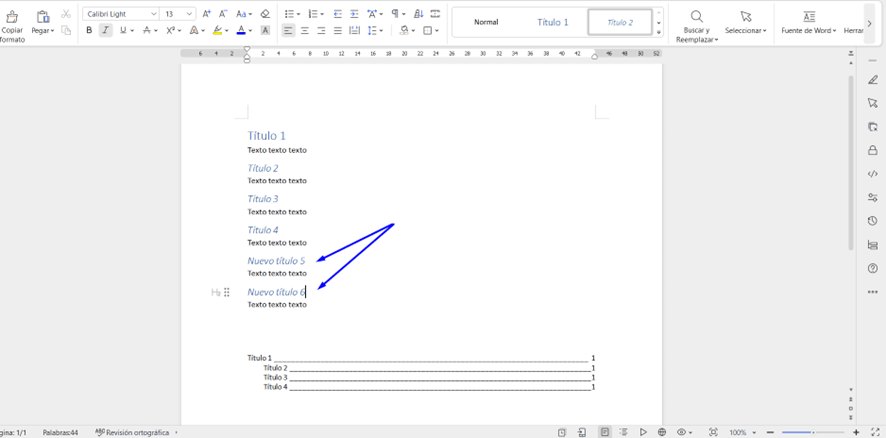This screenshot has width=886, height=438.
Task: Open the code icon in right sidebar
Action: [873, 174]
